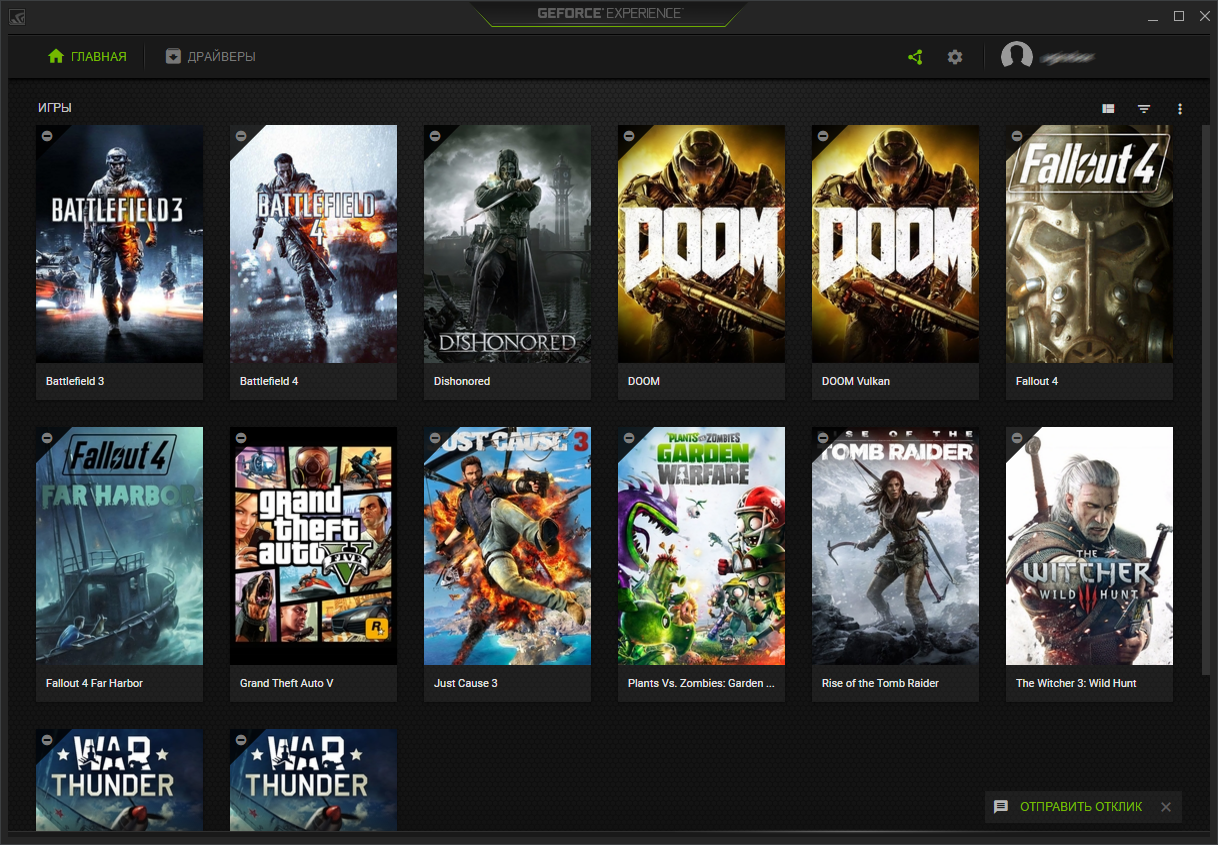Screen dimensions: 1218x845
Task: Switch the games view layout icon
Action: (1108, 109)
